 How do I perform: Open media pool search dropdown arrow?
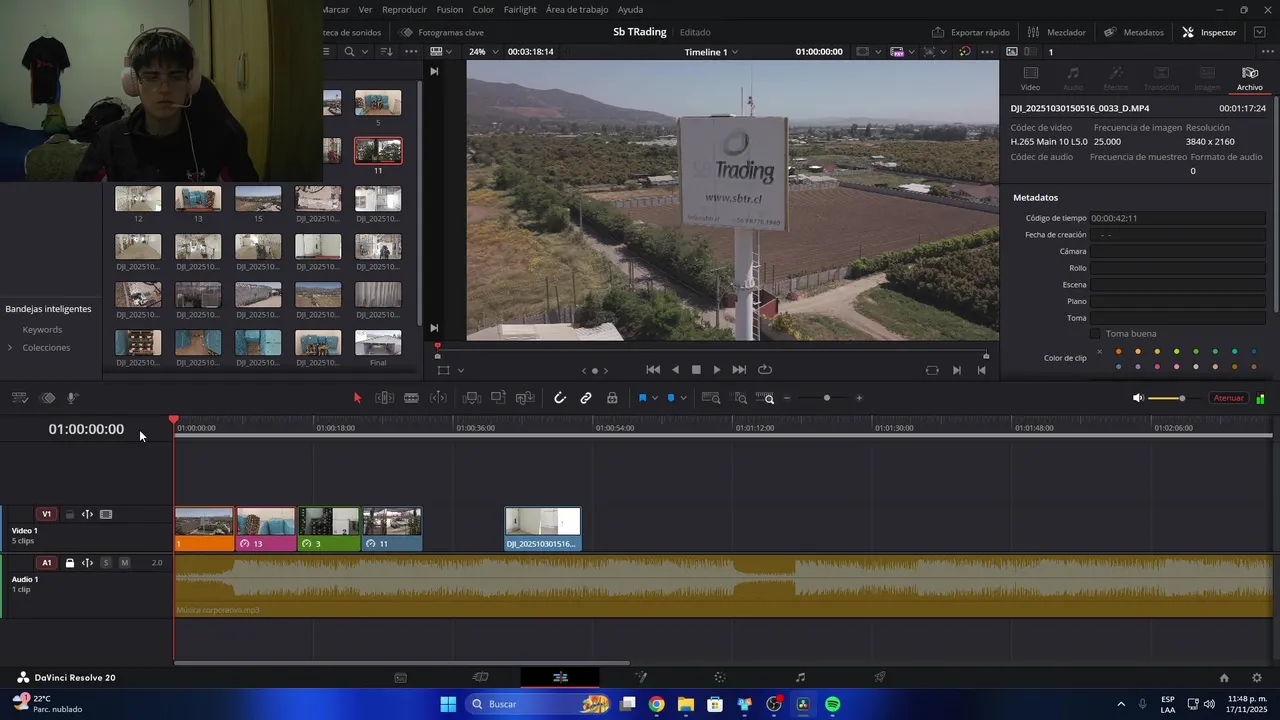(364, 52)
